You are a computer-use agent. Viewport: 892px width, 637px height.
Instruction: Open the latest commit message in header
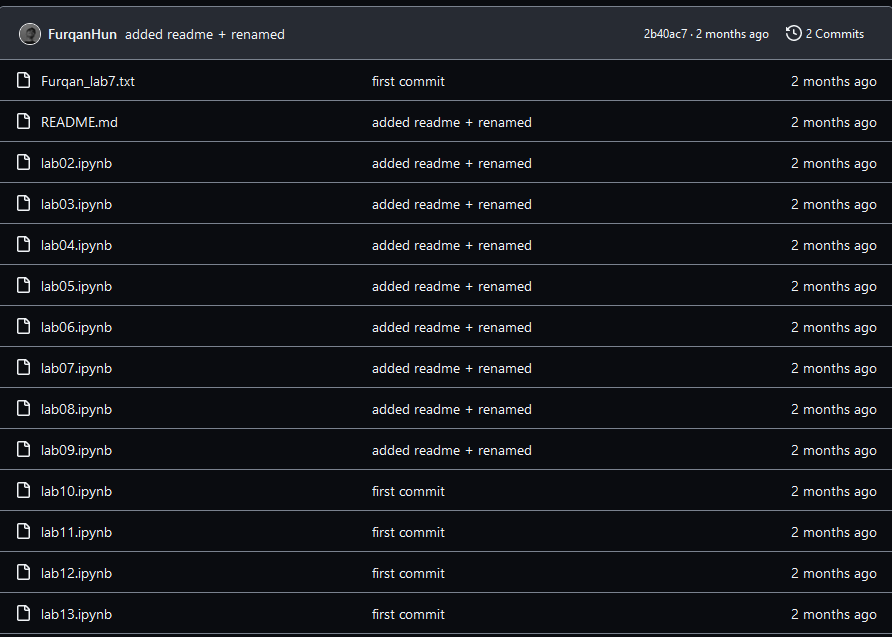pos(205,35)
